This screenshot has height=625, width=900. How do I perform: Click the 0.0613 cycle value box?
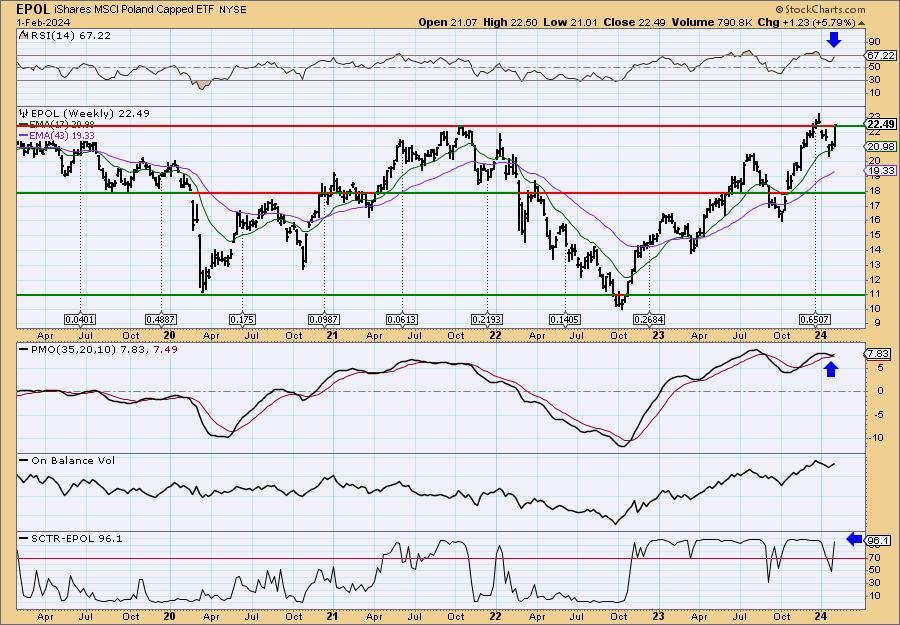point(402,319)
